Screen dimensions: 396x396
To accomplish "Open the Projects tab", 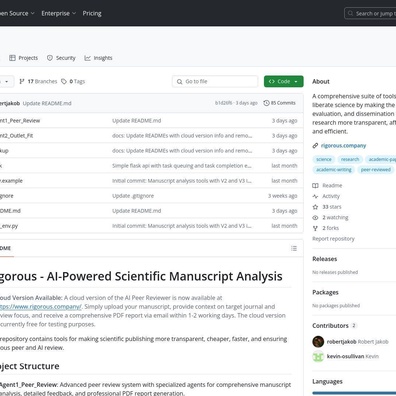I will [x=23, y=58].
